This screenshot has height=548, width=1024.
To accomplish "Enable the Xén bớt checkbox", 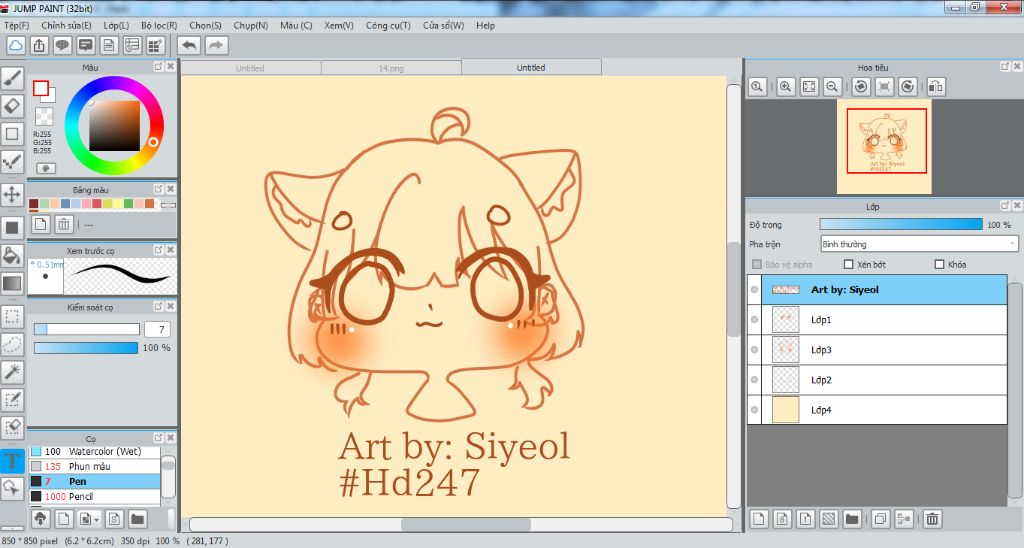I will pyautogui.click(x=848, y=265).
